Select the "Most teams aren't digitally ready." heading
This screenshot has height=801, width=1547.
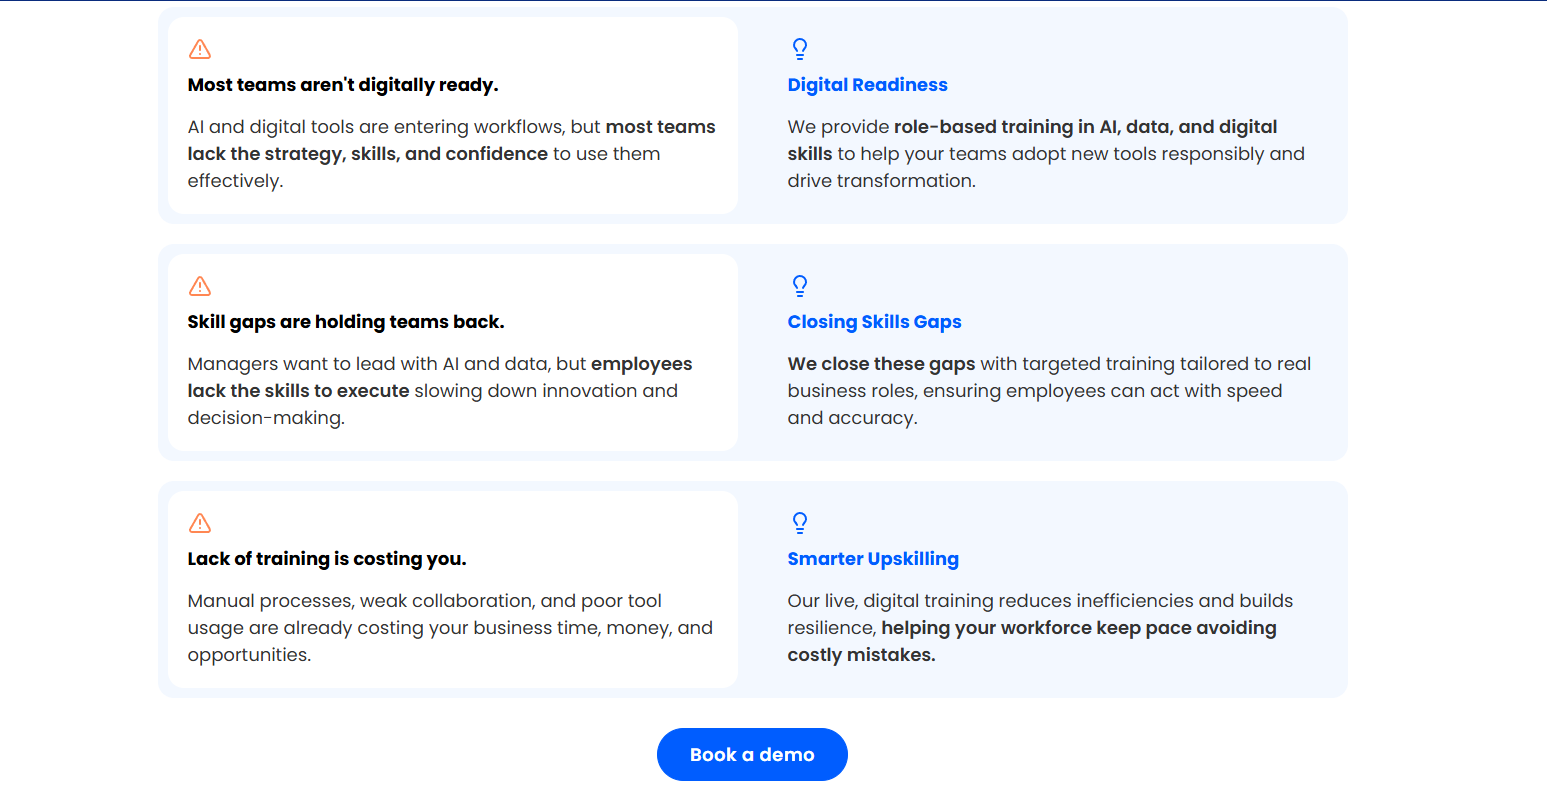[343, 85]
